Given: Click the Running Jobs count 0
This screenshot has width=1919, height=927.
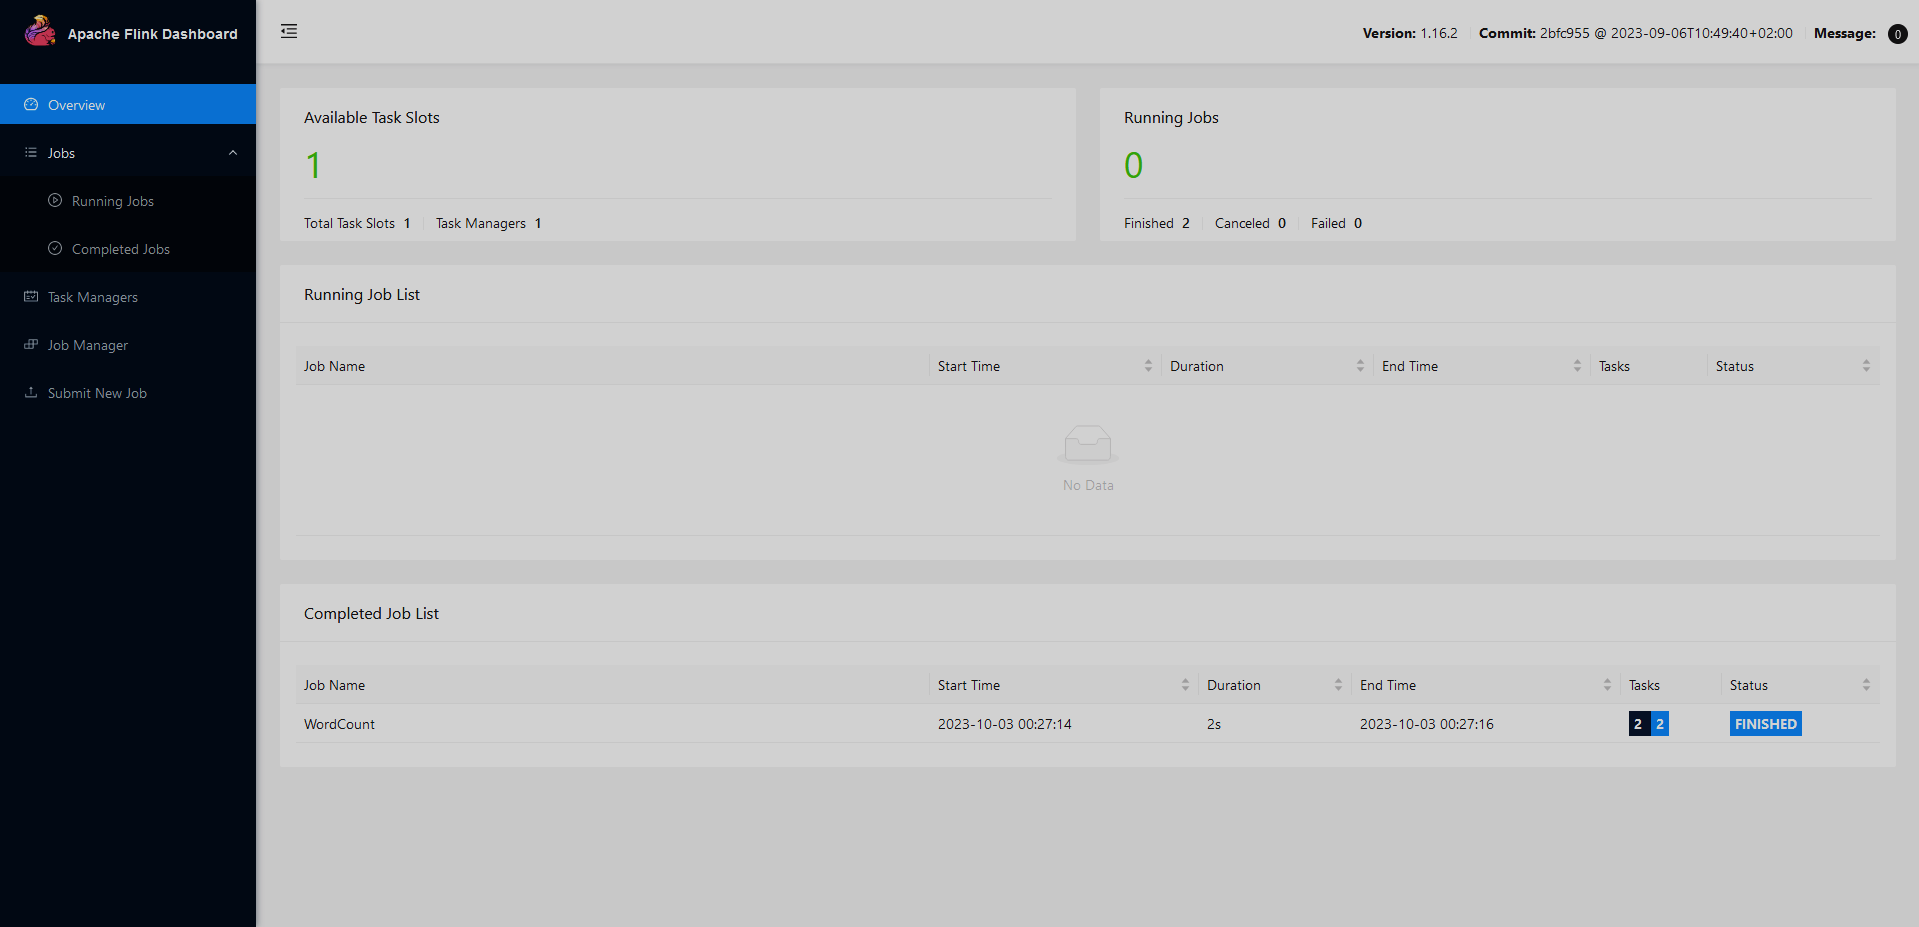Looking at the screenshot, I should 1133,165.
